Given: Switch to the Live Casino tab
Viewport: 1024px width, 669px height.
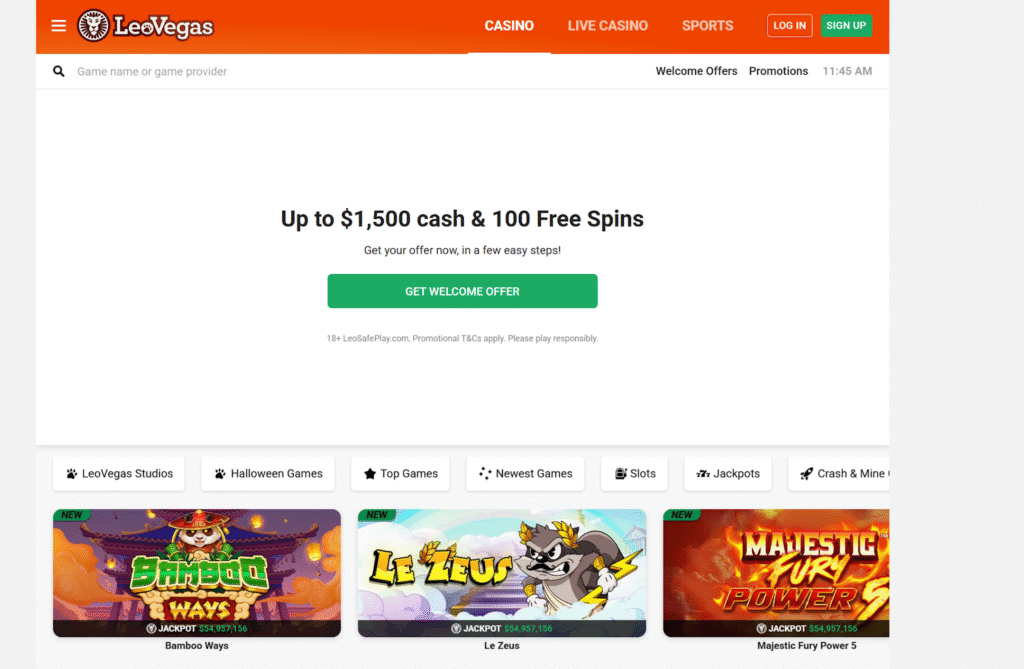Looking at the screenshot, I should (x=607, y=26).
